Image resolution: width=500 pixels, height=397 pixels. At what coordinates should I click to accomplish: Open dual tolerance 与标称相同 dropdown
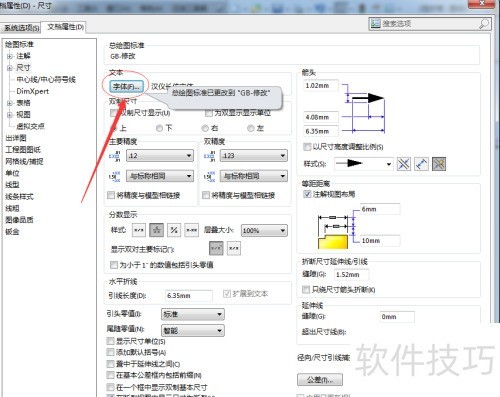tap(254, 176)
